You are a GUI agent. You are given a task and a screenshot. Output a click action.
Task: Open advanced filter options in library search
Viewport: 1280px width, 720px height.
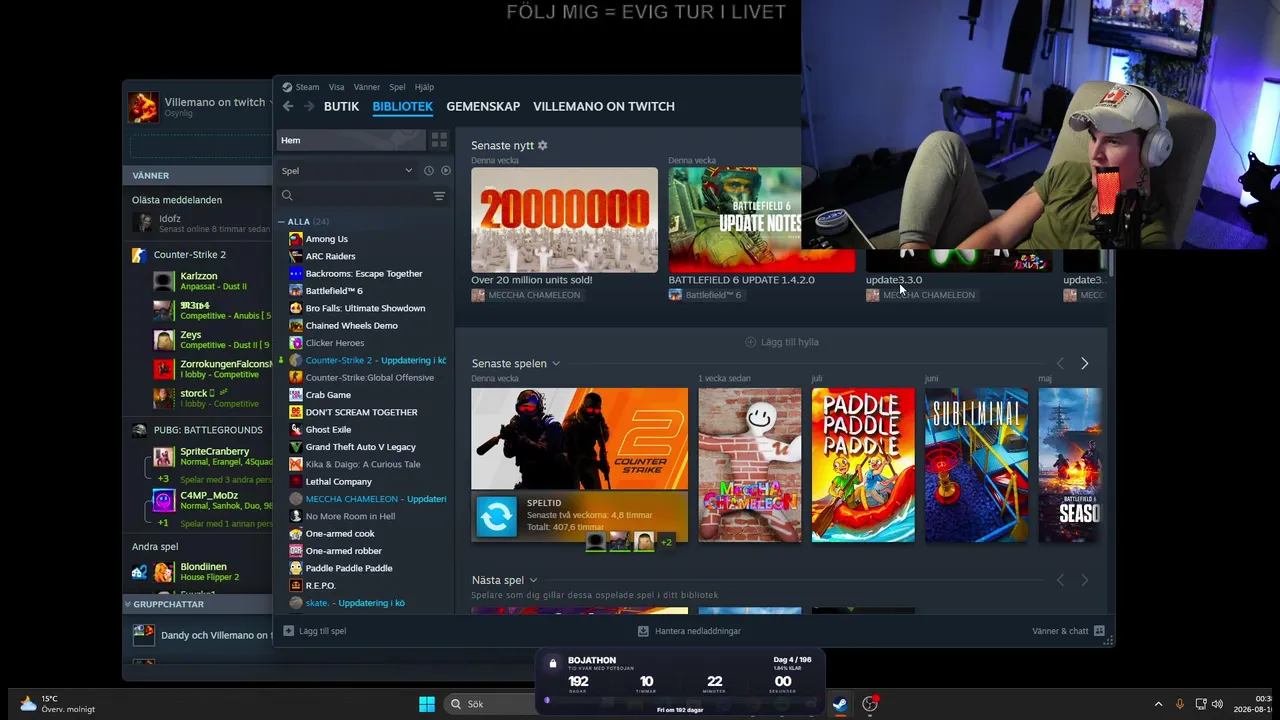(x=439, y=196)
